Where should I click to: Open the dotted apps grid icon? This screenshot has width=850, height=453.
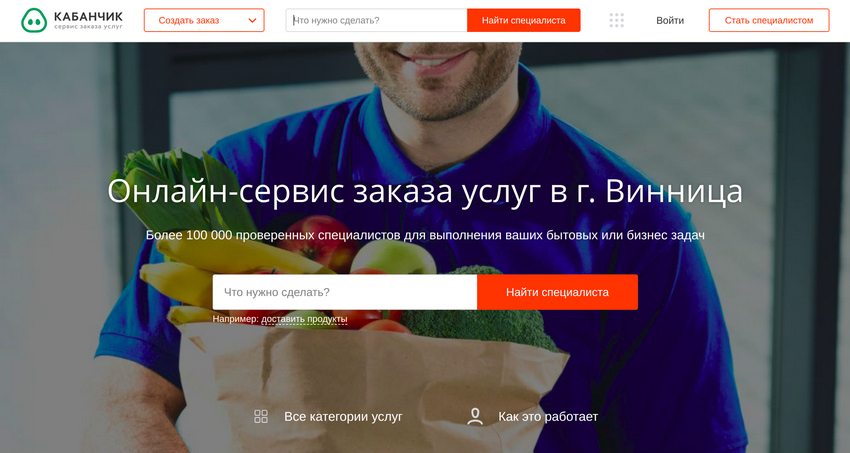point(616,21)
